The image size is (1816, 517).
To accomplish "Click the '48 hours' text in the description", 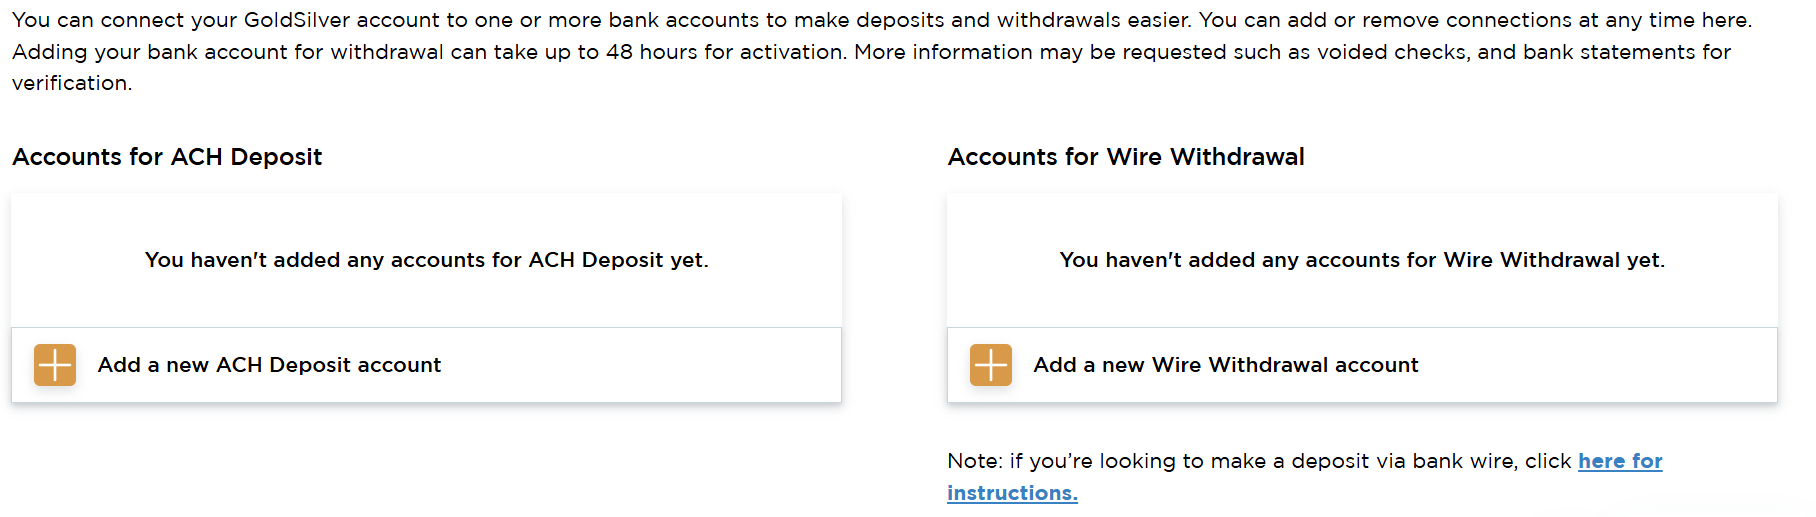I will (651, 52).
